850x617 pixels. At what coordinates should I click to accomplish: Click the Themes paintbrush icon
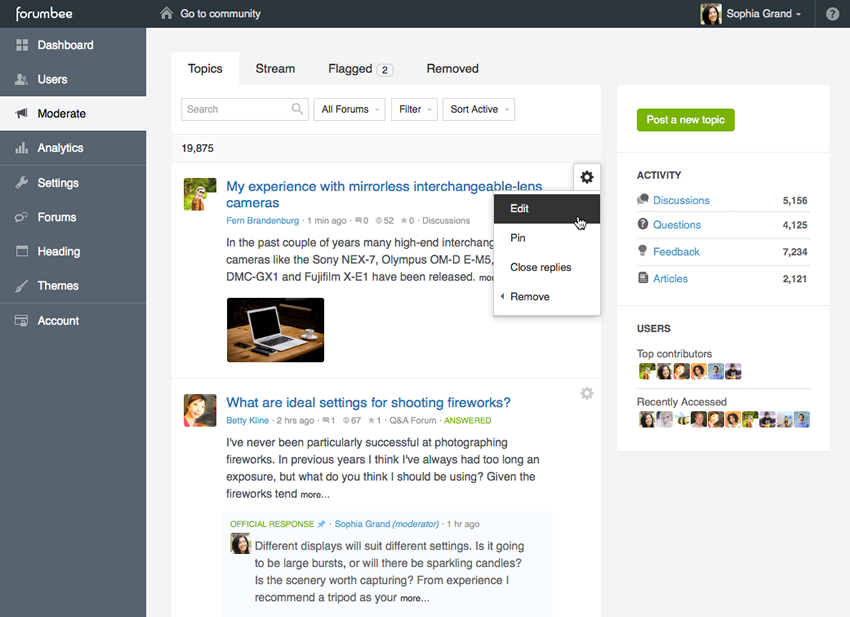click(21, 286)
